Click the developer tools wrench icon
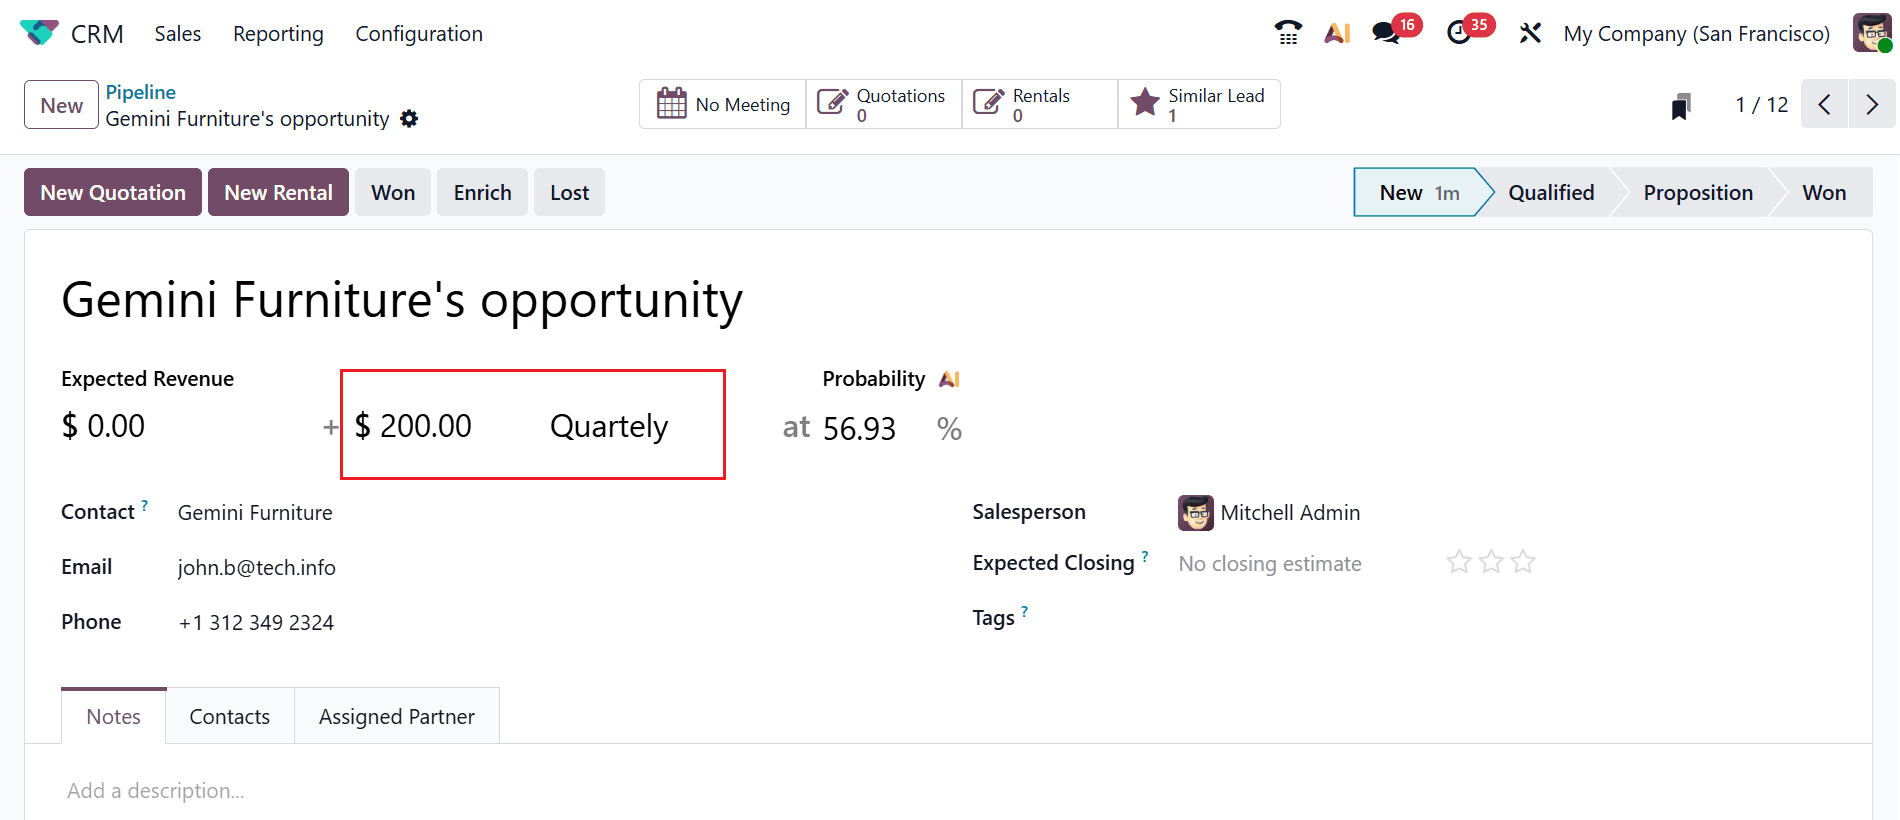Image resolution: width=1900 pixels, height=820 pixels. (1531, 32)
